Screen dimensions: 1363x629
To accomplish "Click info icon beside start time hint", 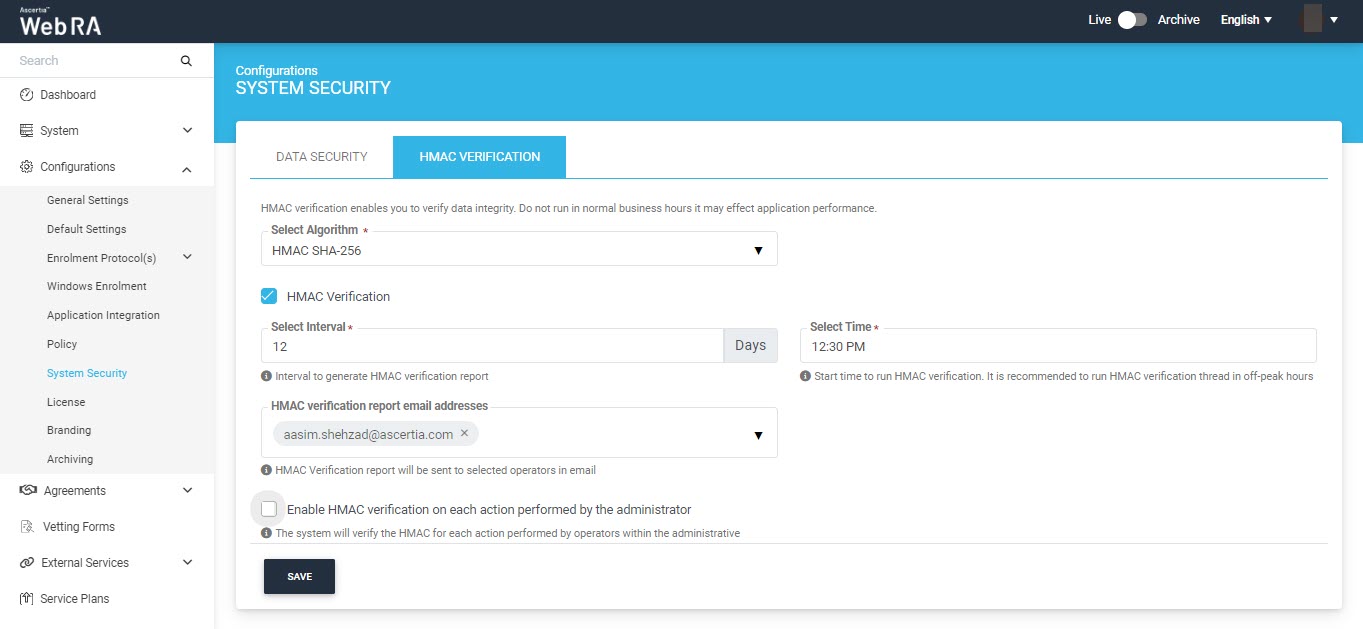I will (805, 377).
